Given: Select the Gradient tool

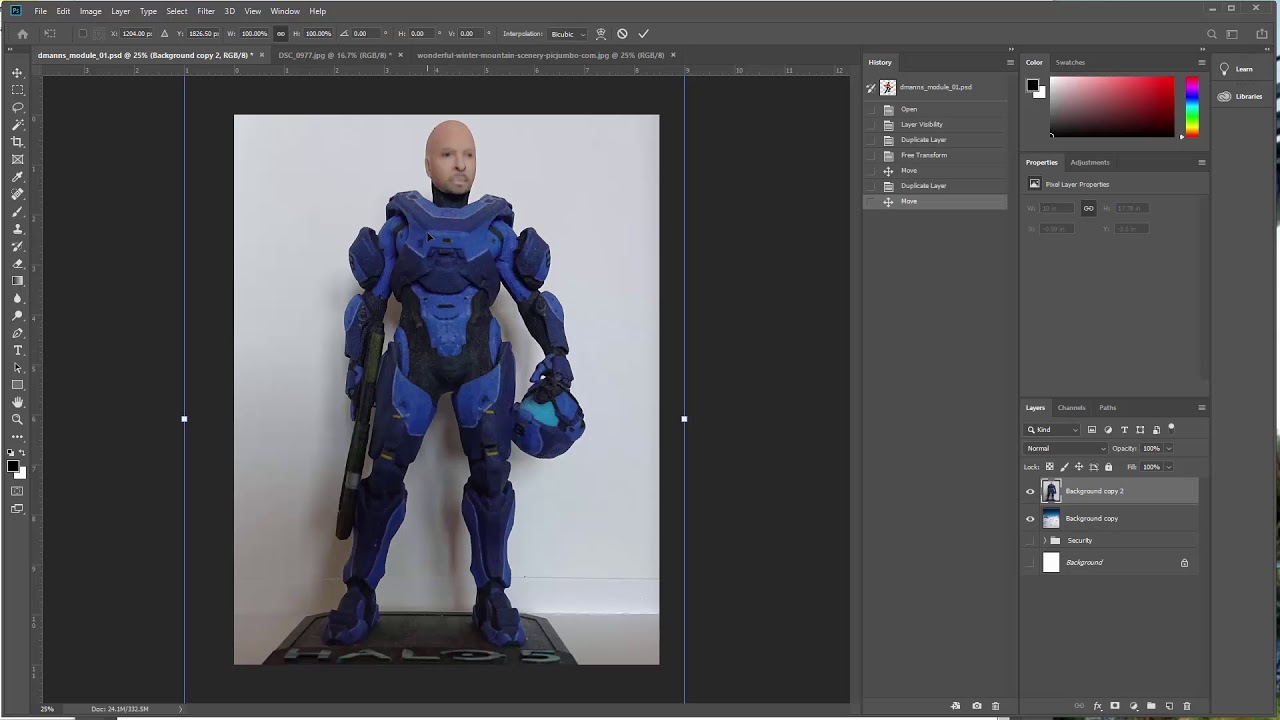Looking at the screenshot, I should click(x=17, y=281).
